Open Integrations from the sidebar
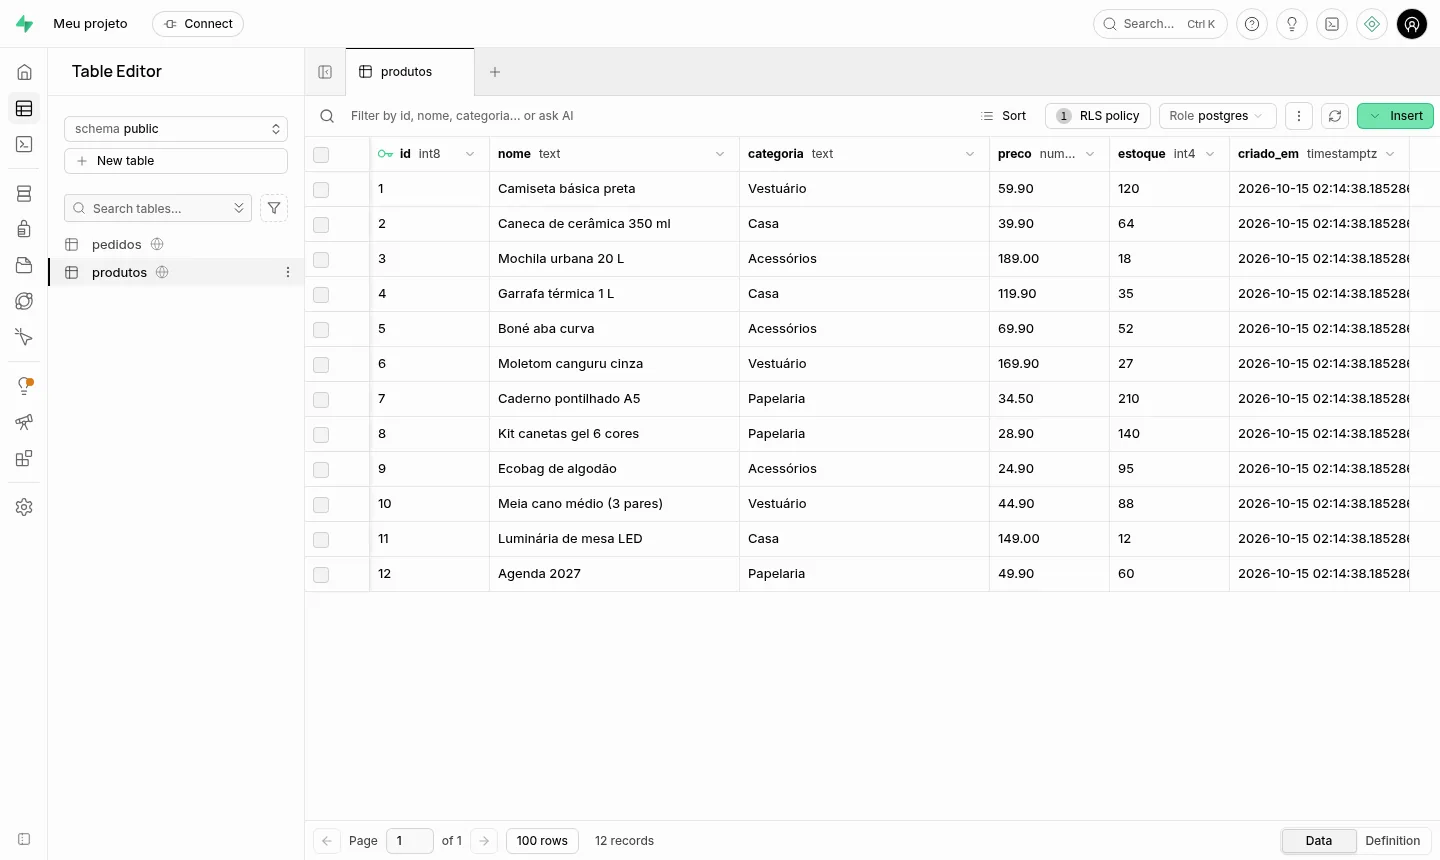This screenshot has width=1440, height=860. (x=24, y=458)
